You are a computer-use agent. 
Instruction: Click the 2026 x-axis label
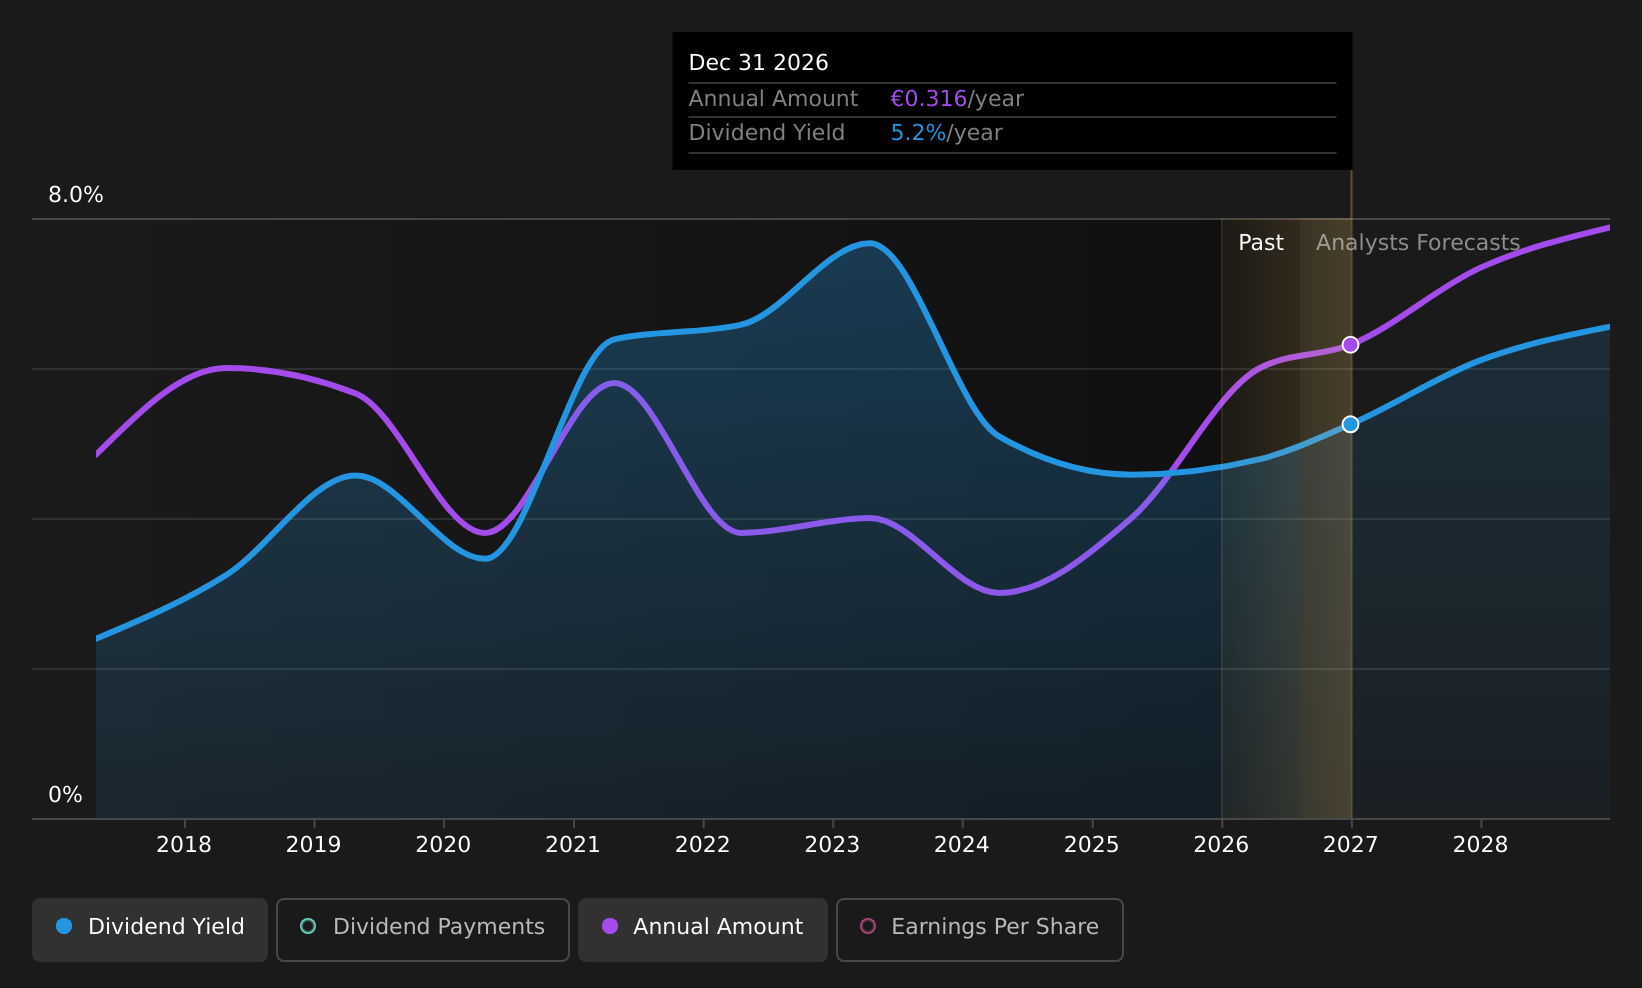(1221, 845)
